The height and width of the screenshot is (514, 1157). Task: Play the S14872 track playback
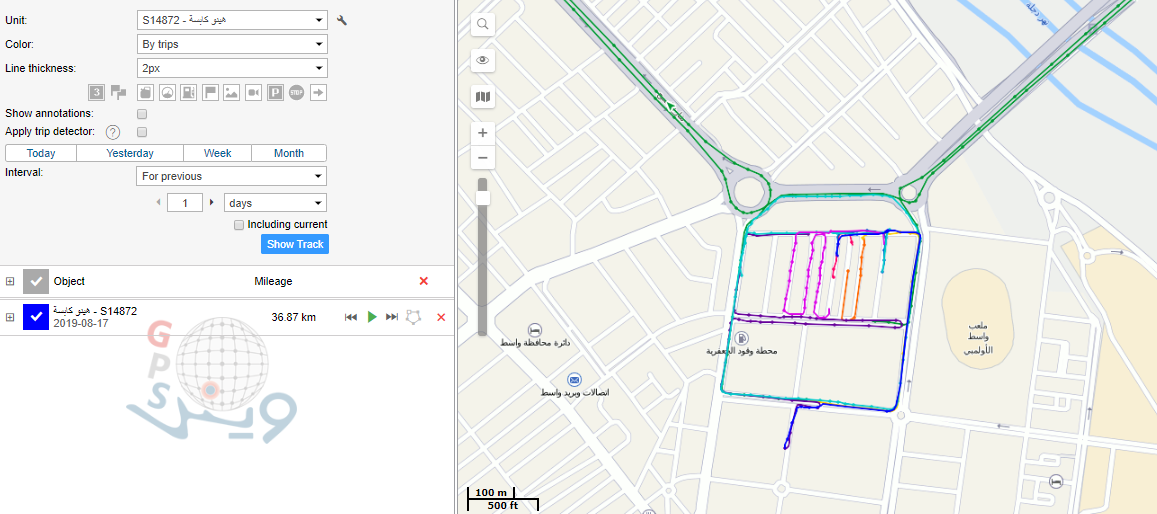372,317
